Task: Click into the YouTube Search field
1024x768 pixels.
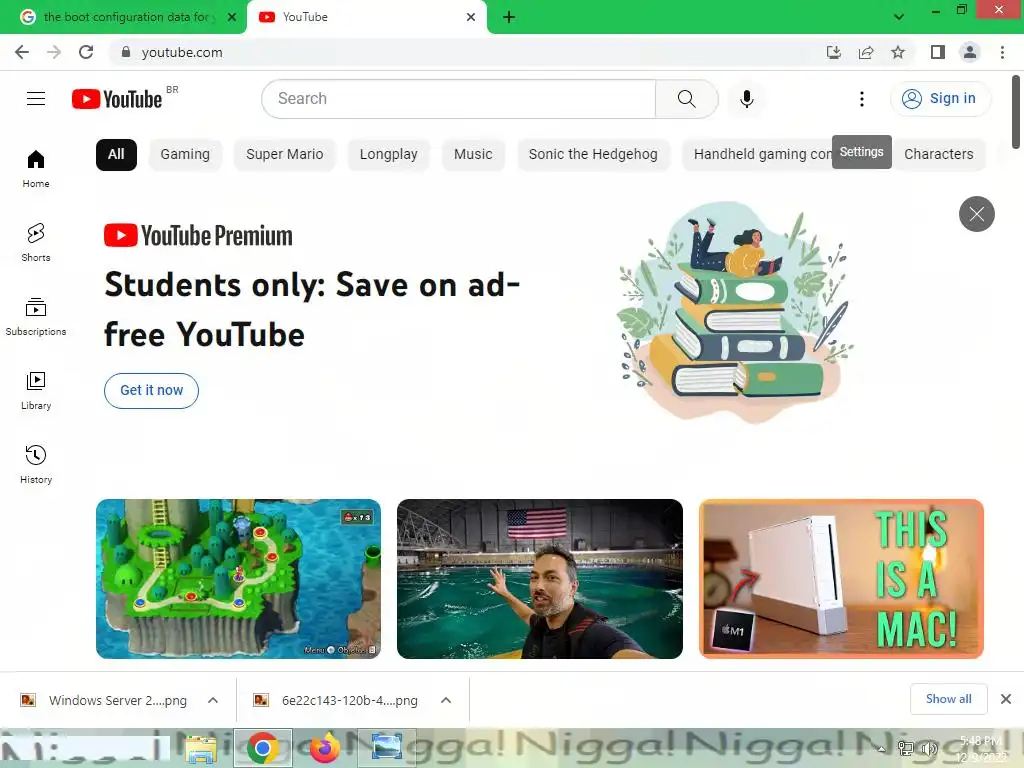Action: point(458,99)
